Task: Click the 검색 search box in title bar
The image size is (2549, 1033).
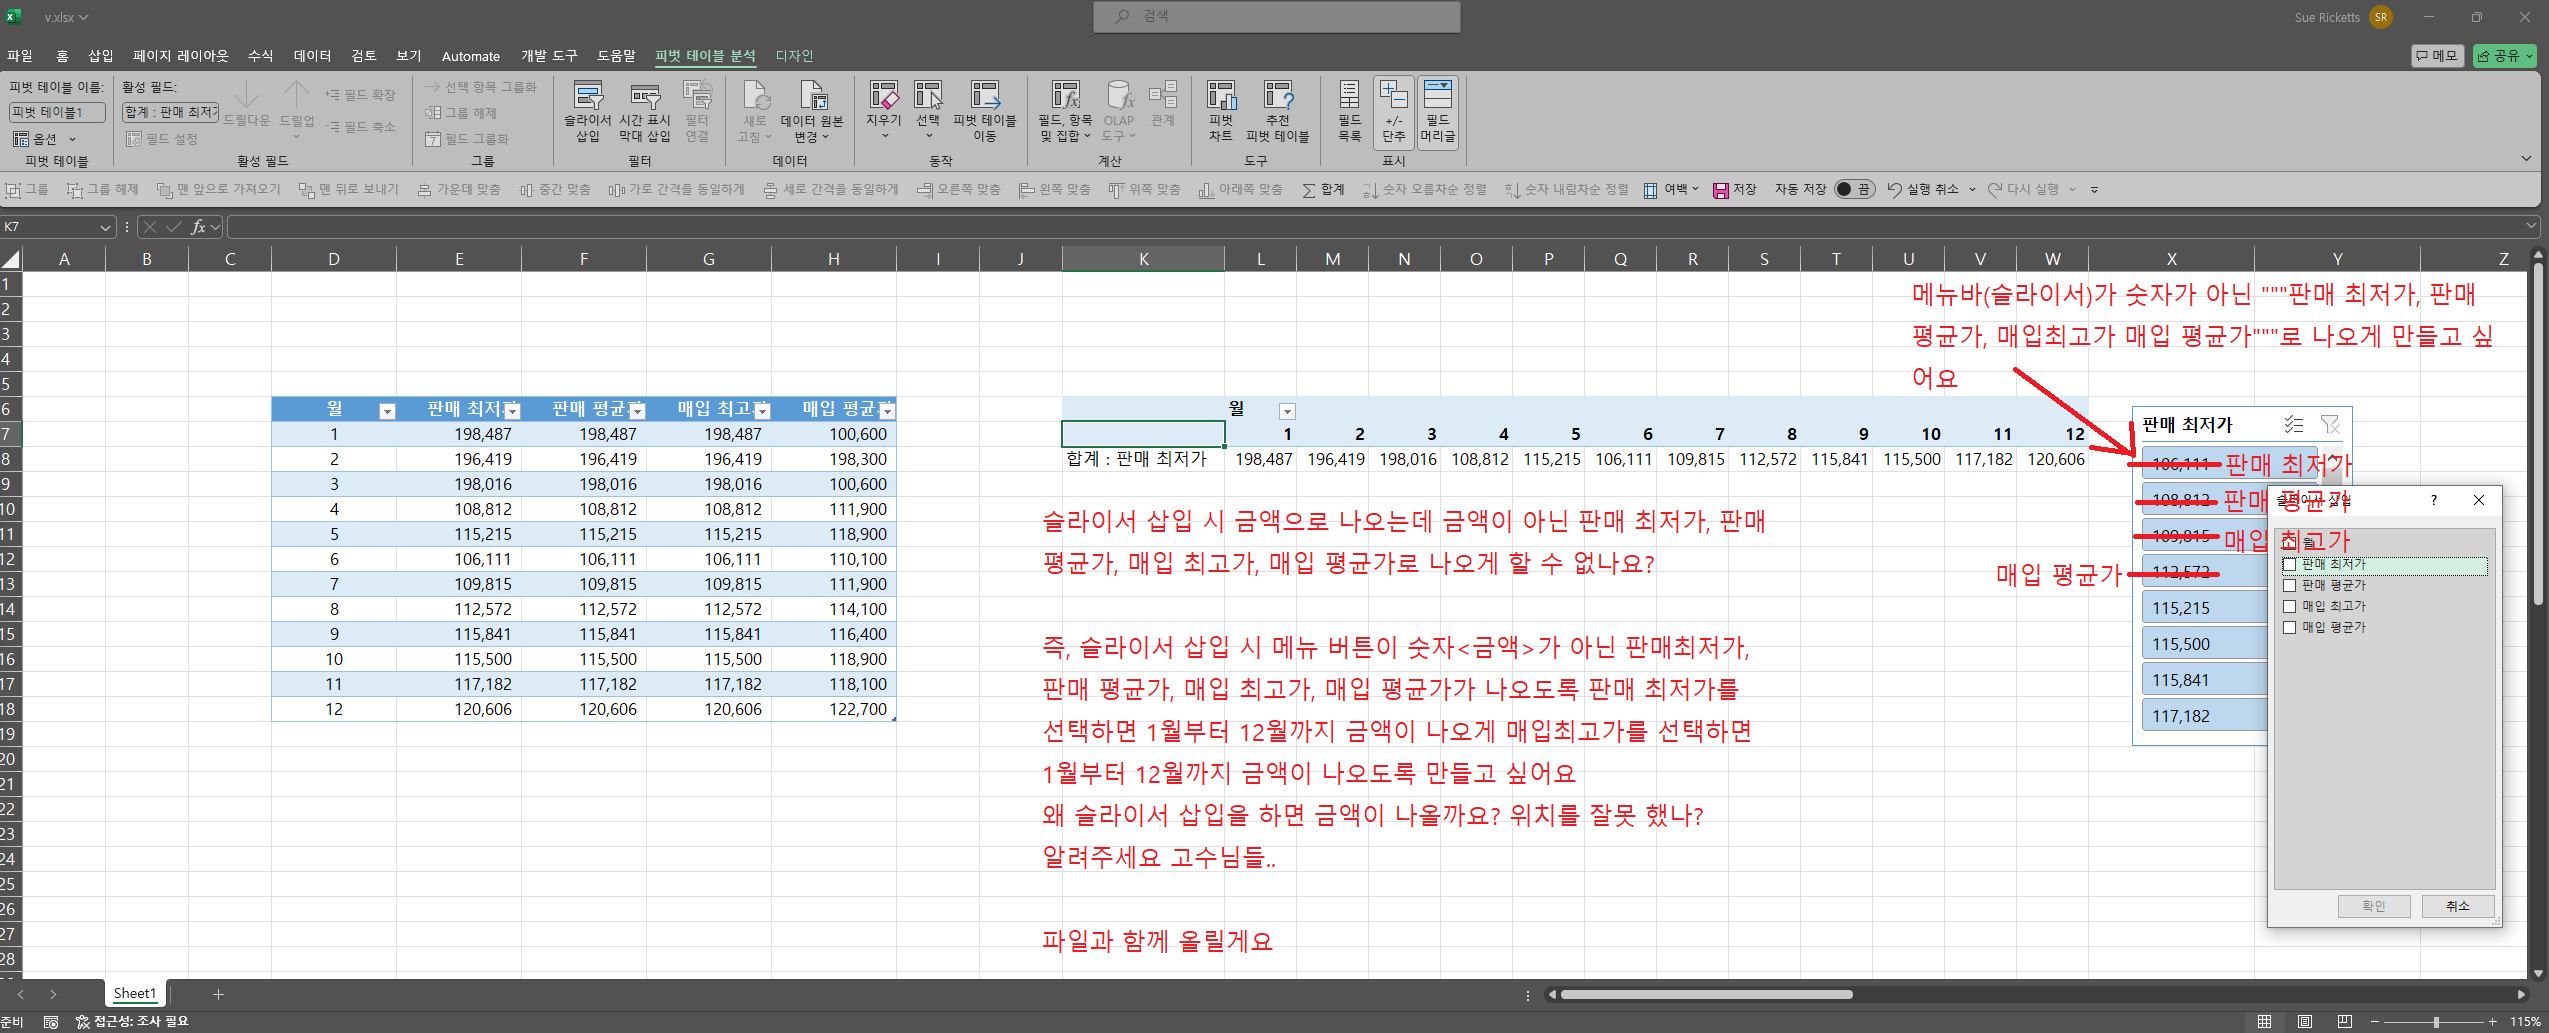Action: tap(1276, 17)
